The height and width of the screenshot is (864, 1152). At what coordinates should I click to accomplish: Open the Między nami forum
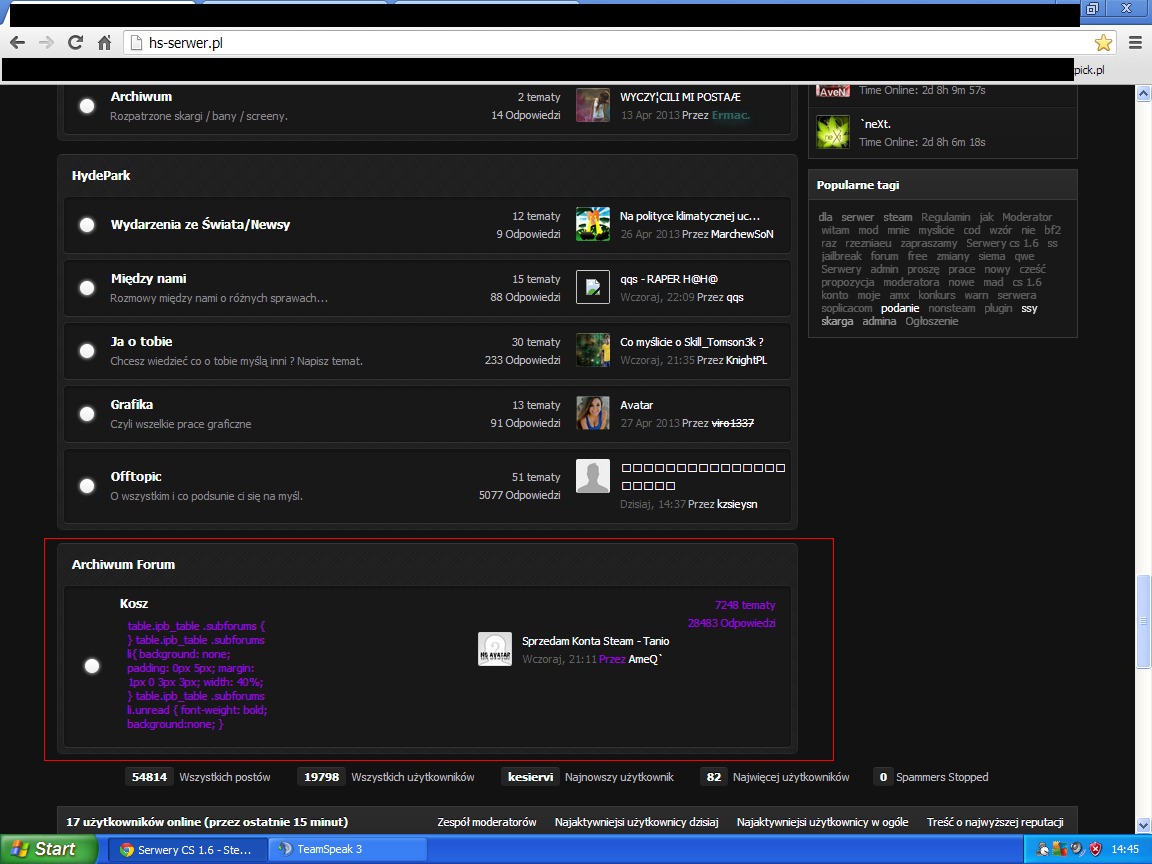click(148, 279)
